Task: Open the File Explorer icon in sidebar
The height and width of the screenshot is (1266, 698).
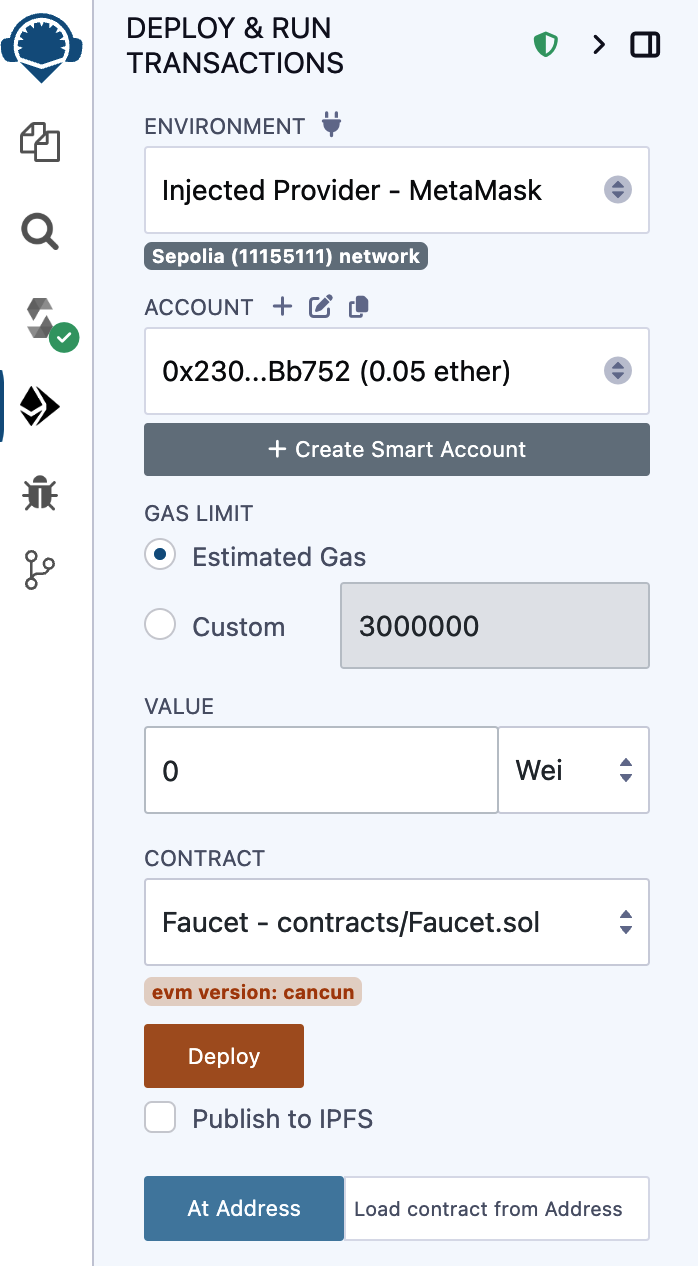Action: click(41, 143)
